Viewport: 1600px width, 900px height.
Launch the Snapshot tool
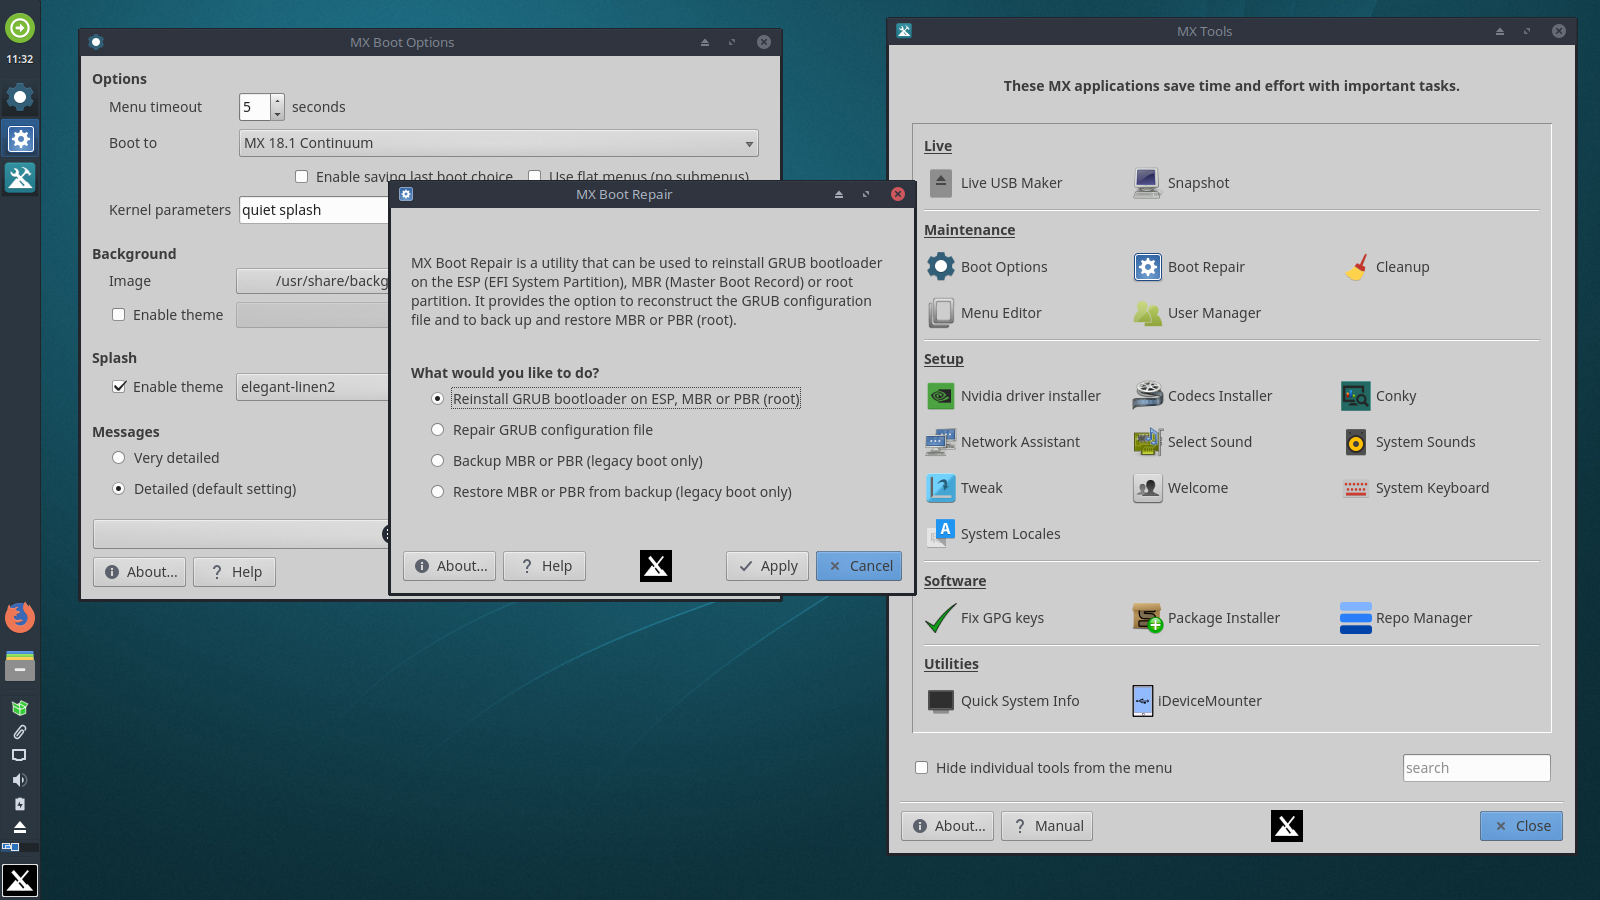1181,183
